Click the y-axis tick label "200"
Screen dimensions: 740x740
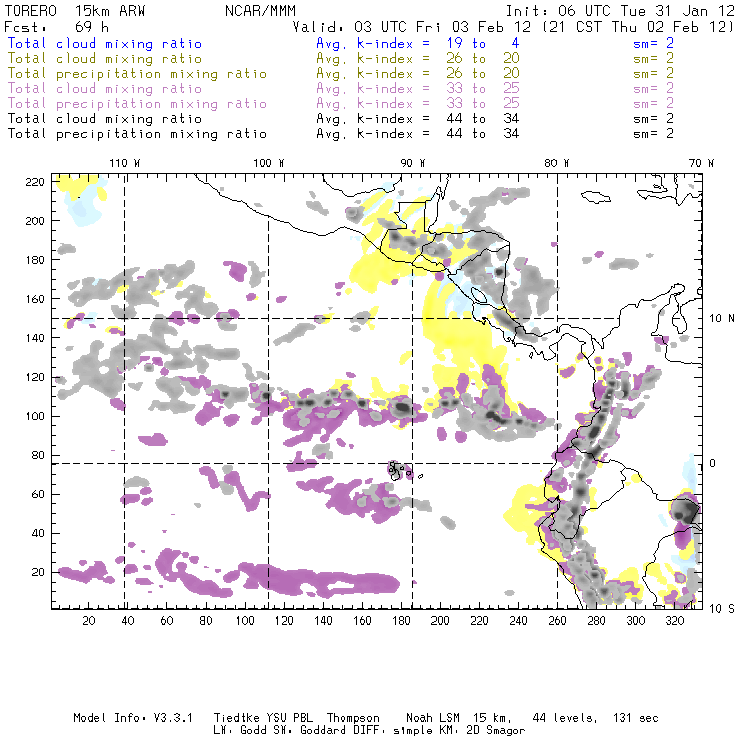(x=35, y=221)
